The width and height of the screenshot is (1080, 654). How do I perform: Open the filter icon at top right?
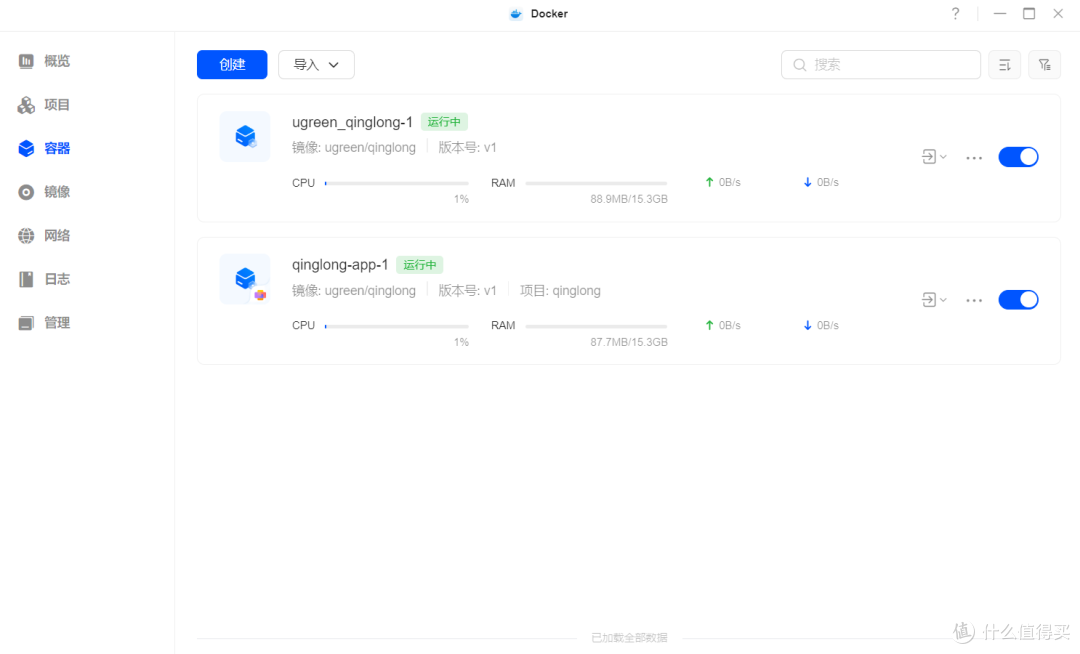(1044, 65)
